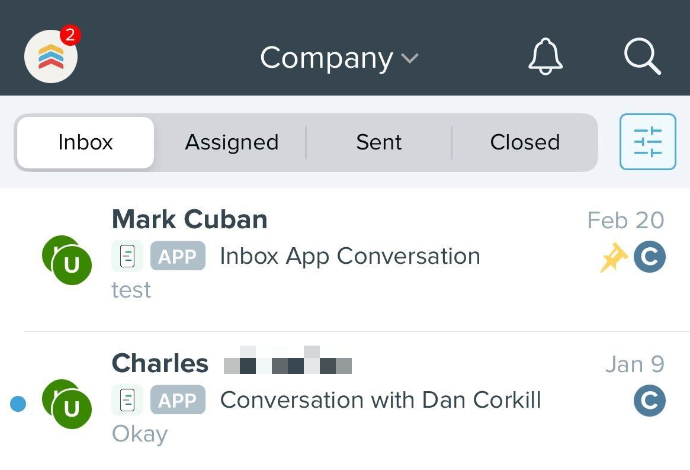
Task: Open the filter settings sliders button
Action: [x=648, y=142]
